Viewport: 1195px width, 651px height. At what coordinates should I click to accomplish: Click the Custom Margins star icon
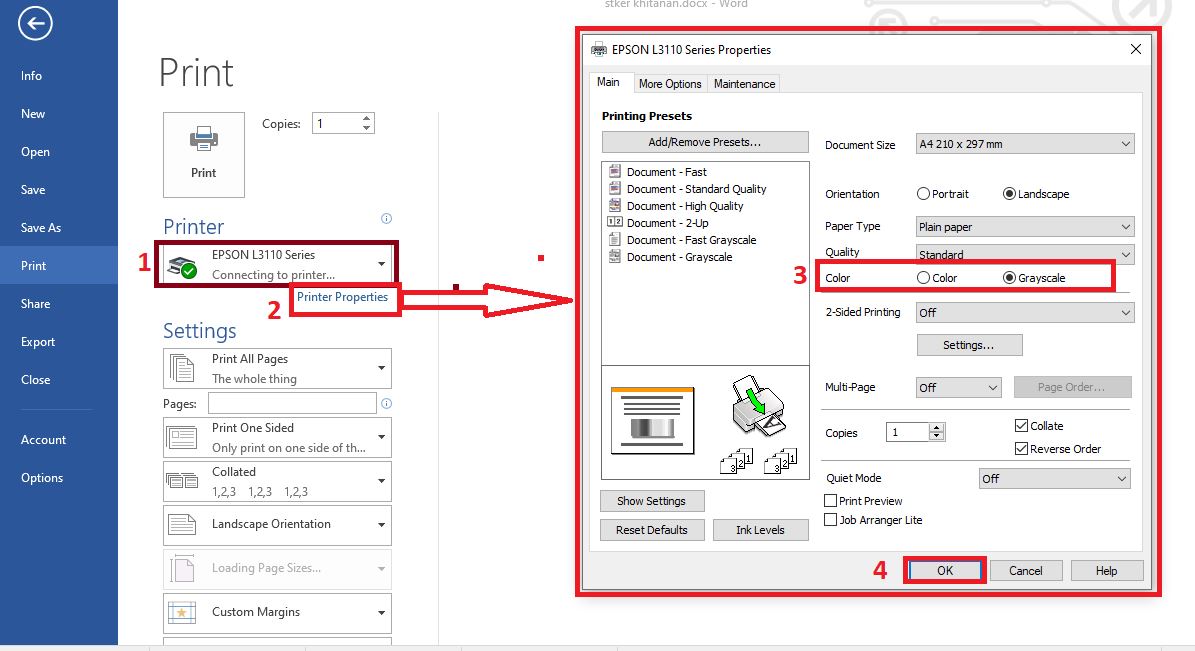(x=182, y=612)
